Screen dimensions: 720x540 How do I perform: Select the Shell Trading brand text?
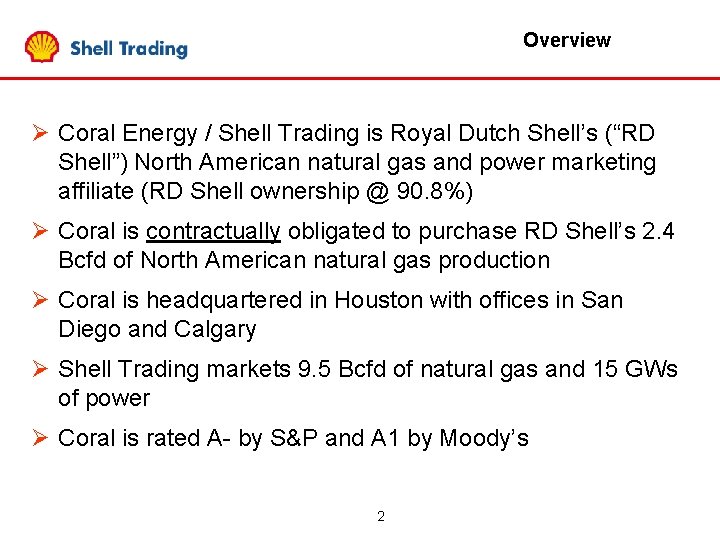pos(129,48)
